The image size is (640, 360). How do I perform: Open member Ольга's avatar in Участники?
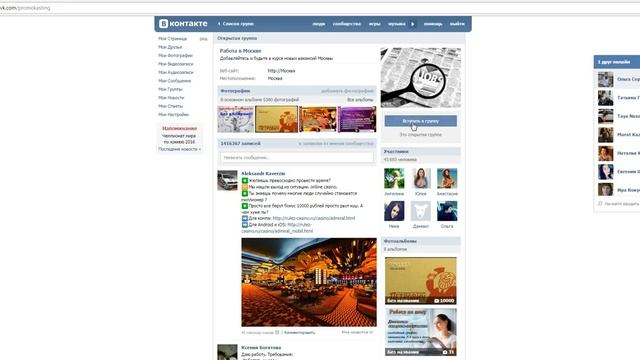pos(447,211)
